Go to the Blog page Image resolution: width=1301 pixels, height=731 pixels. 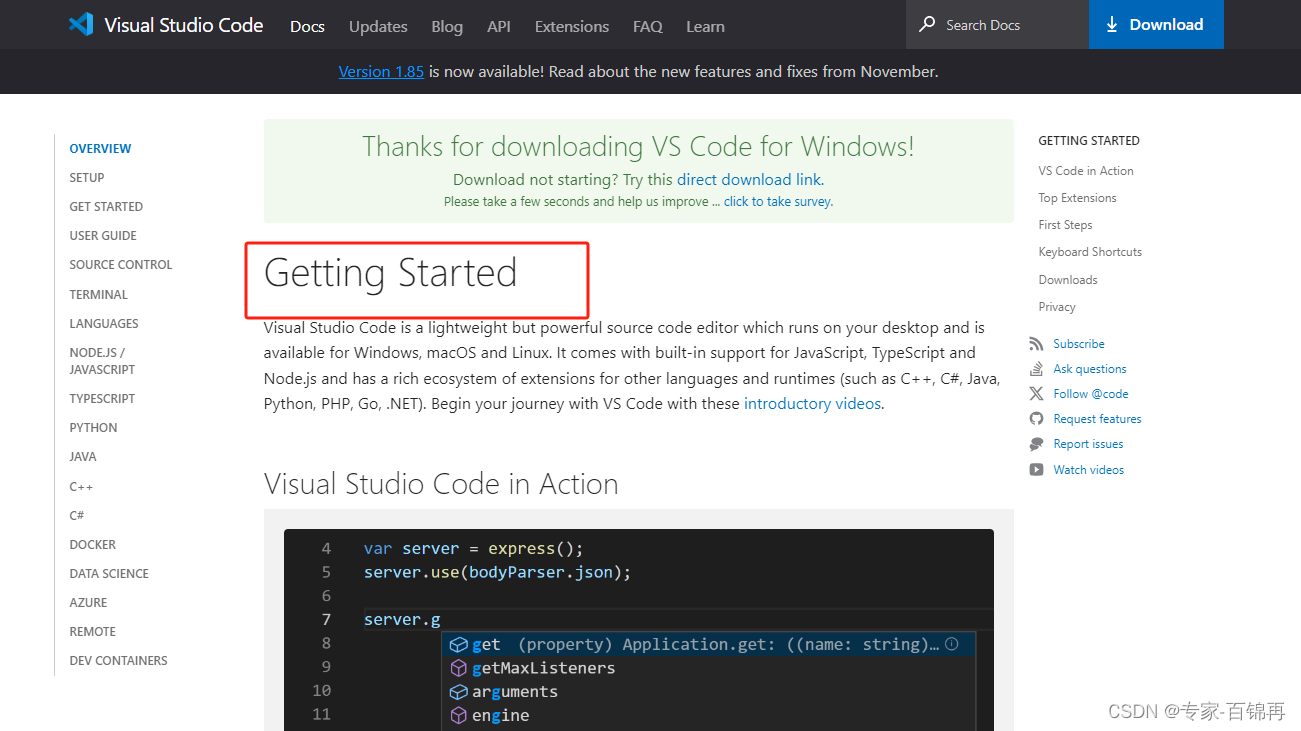tap(447, 26)
